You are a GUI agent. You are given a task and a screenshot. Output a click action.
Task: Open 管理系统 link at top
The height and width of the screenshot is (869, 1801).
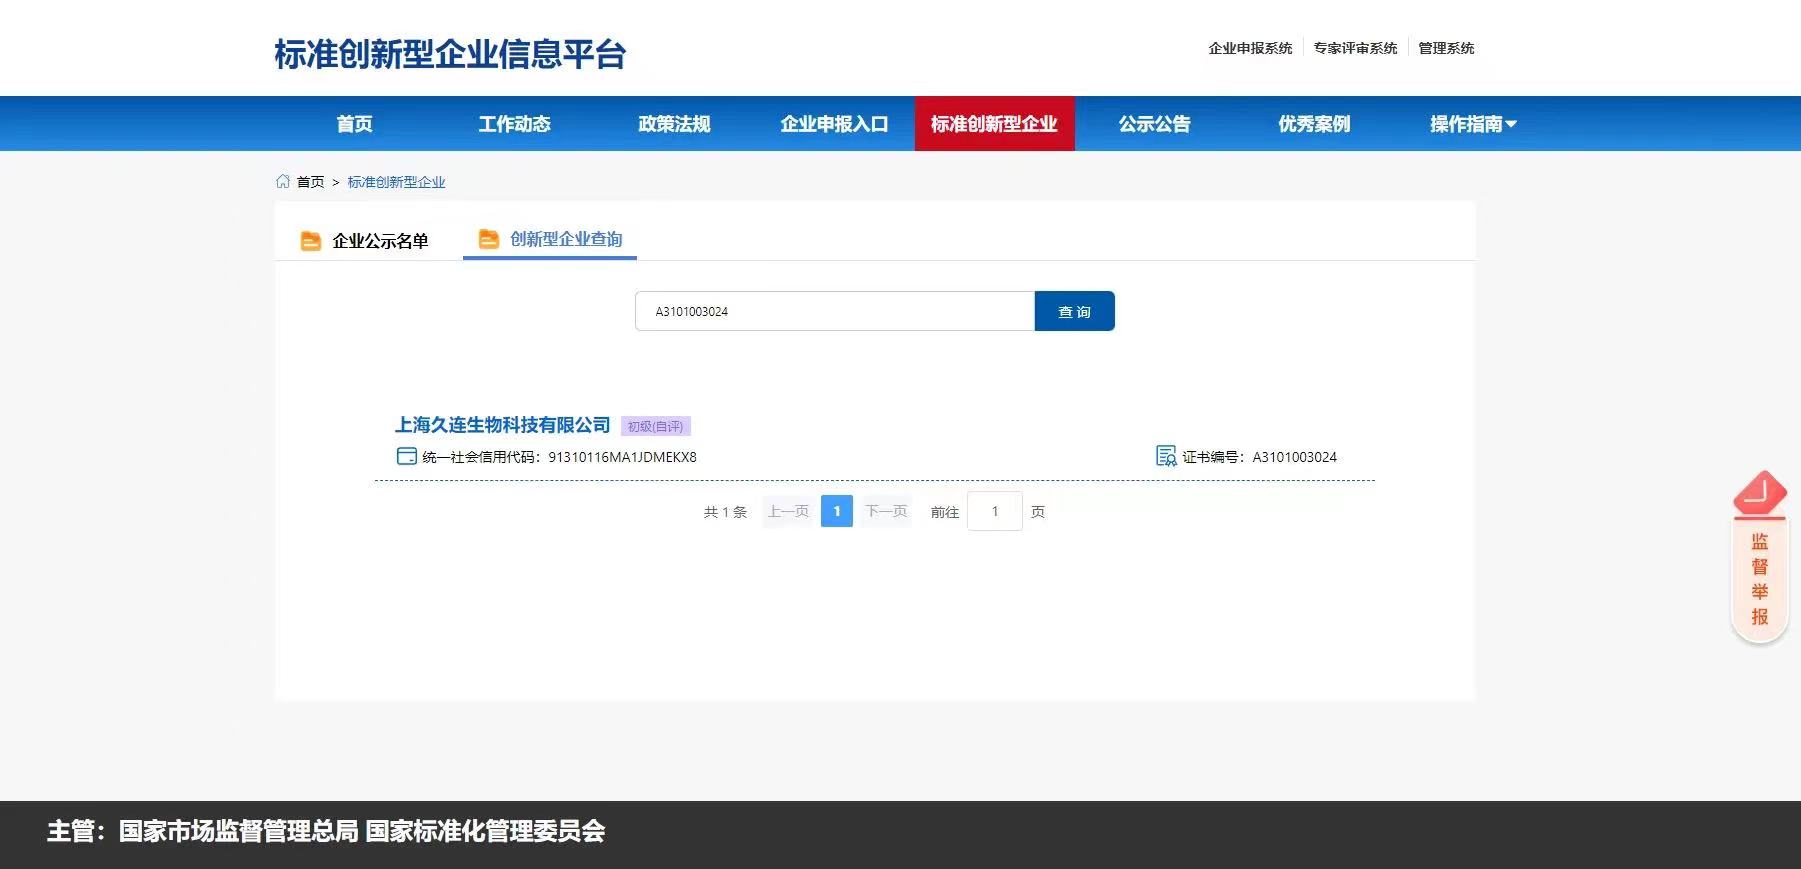pos(1446,48)
